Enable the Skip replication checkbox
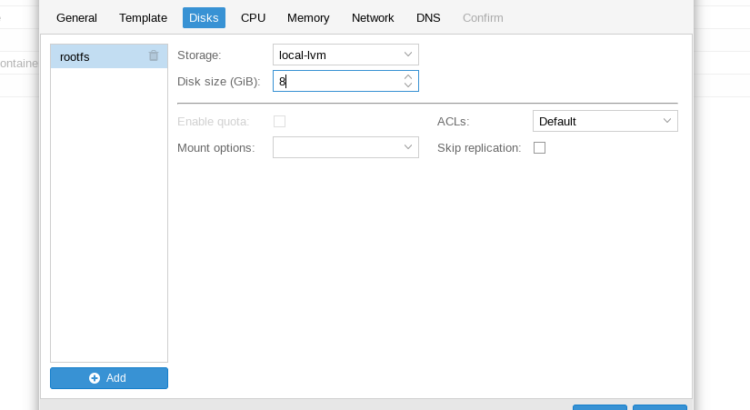 click(540, 148)
